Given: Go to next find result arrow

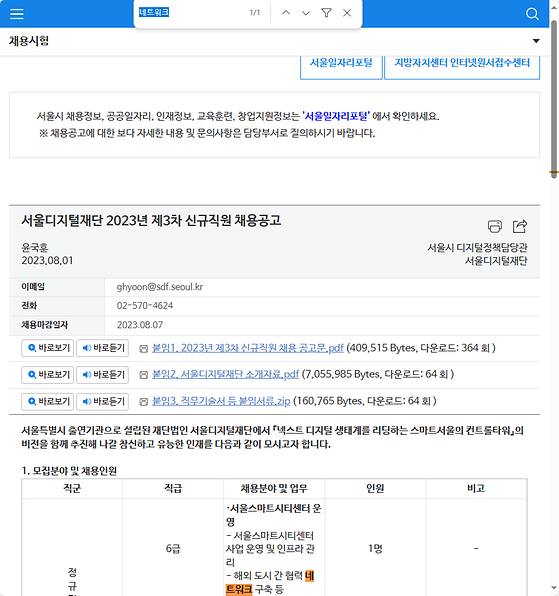Looking at the screenshot, I should [x=306, y=13].
